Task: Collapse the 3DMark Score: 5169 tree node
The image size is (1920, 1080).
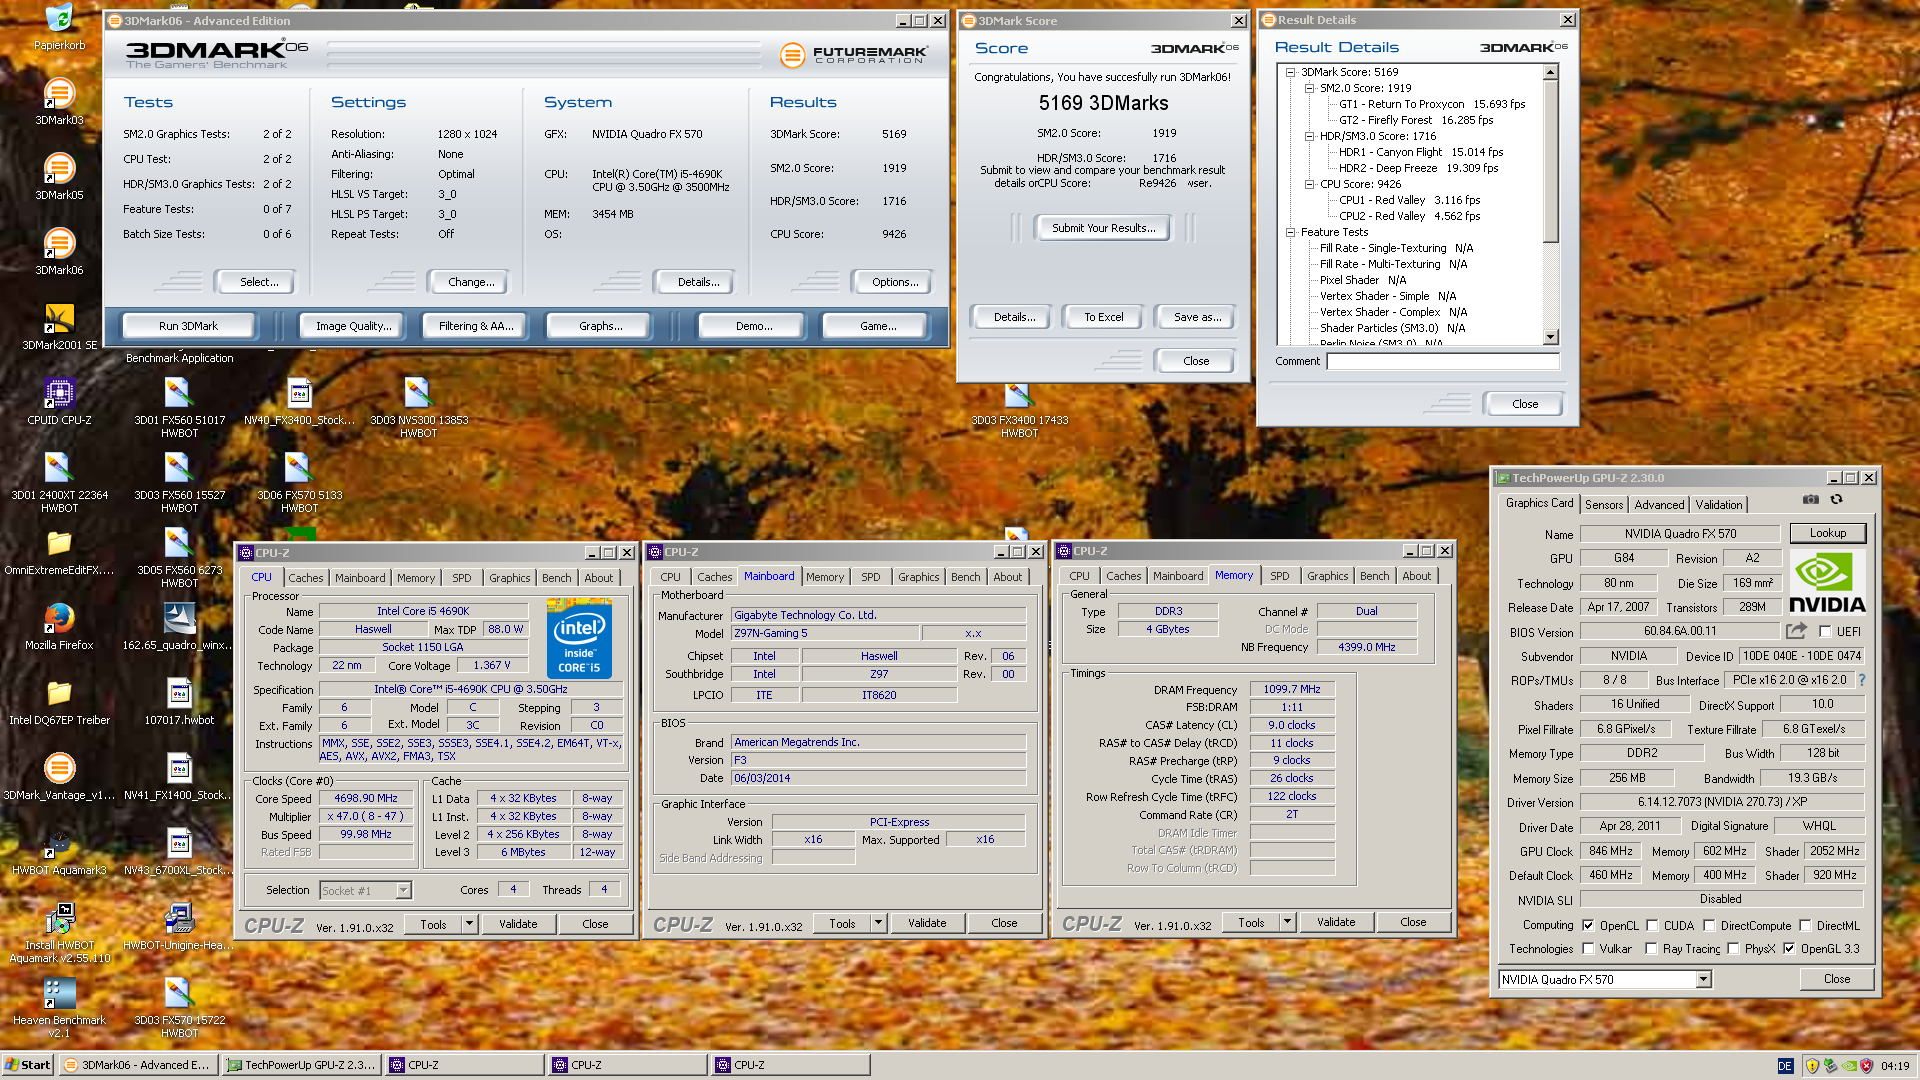Action: (x=1291, y=72)
